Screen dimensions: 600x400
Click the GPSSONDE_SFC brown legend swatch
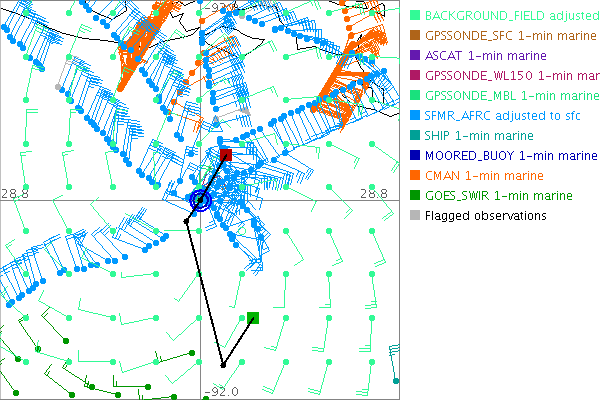point(415,36)
